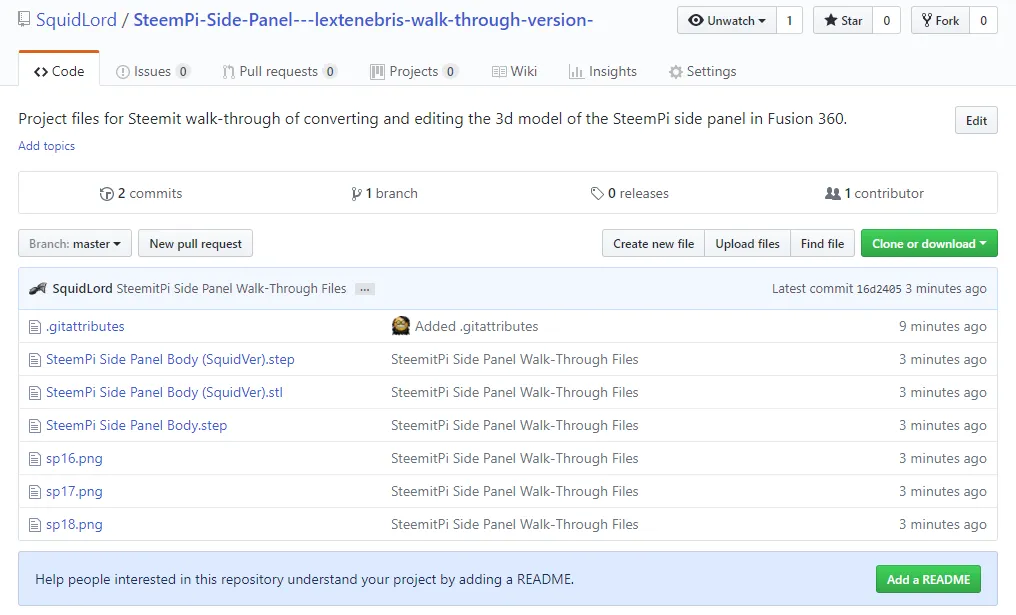1016x615 pixels.
Task: Click the fork count beside Fork
Action: (x=984, y=20)
